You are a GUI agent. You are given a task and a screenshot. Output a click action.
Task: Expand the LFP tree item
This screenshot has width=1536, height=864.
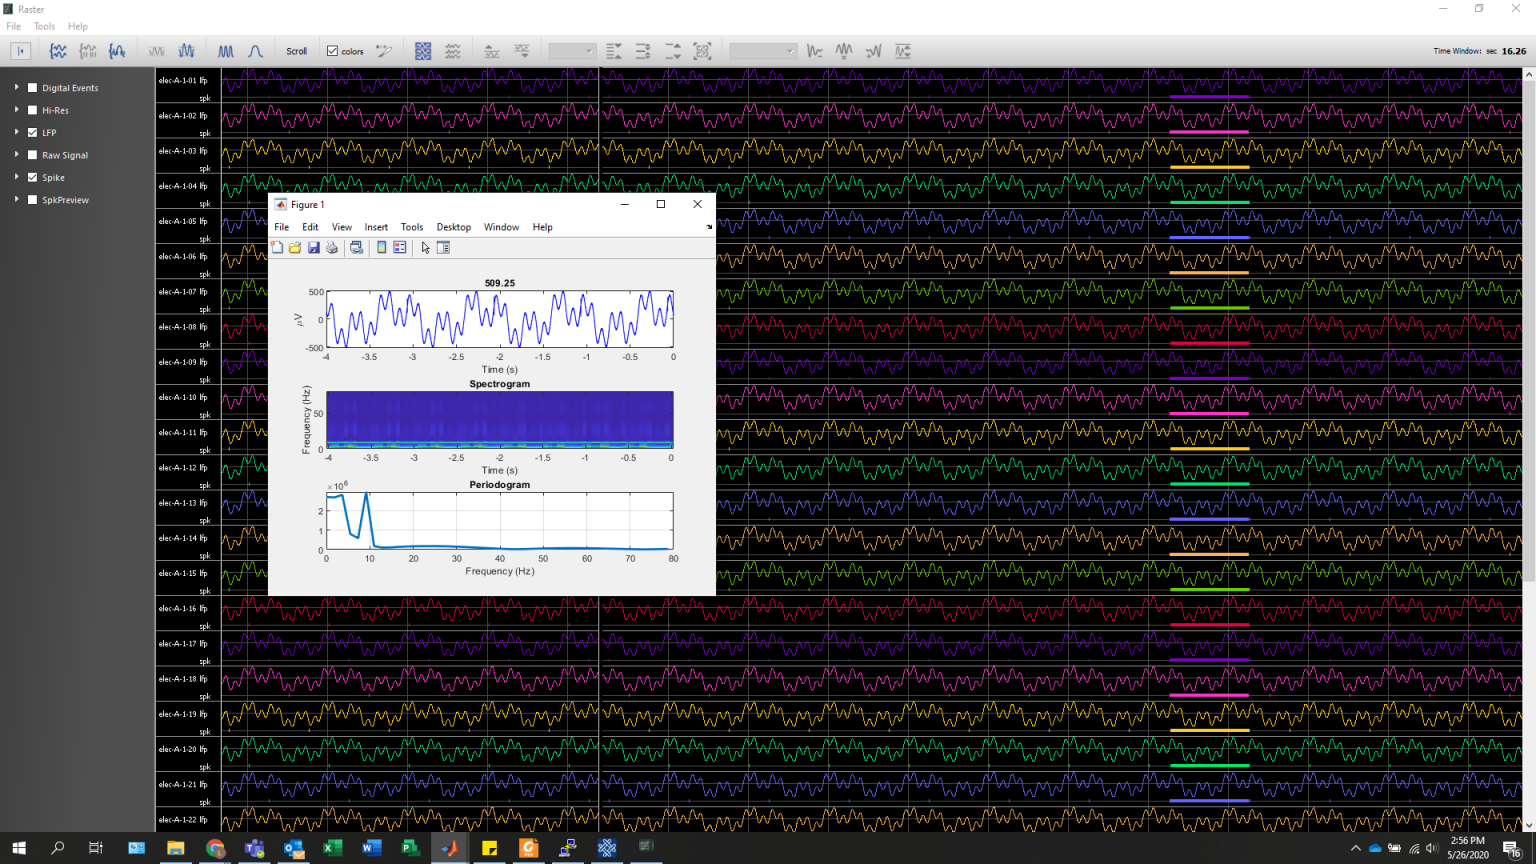coord(15,132)
